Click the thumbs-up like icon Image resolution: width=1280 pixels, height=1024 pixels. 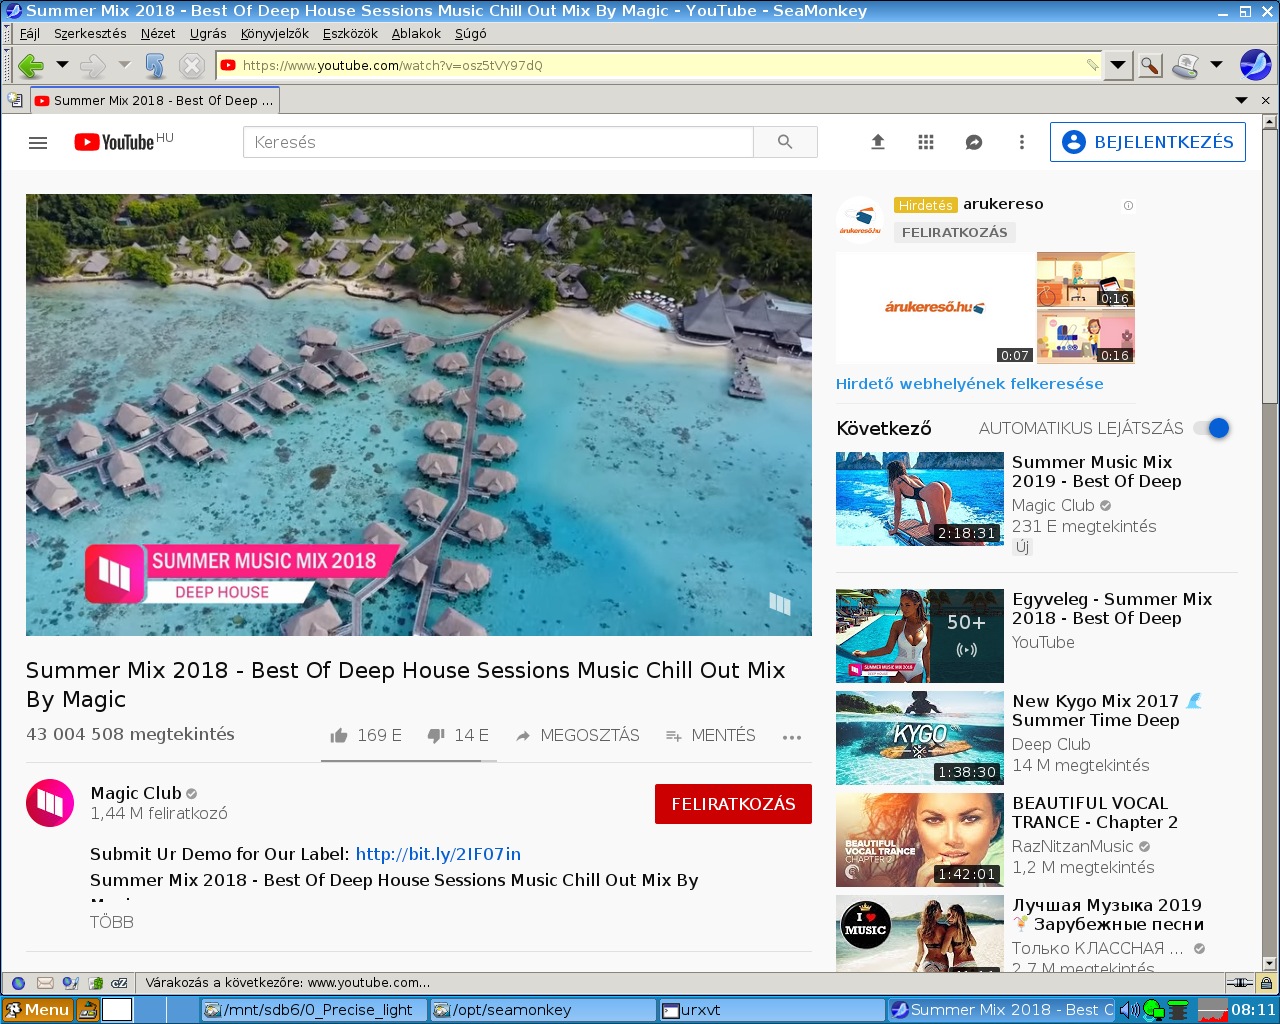point(339,736)
